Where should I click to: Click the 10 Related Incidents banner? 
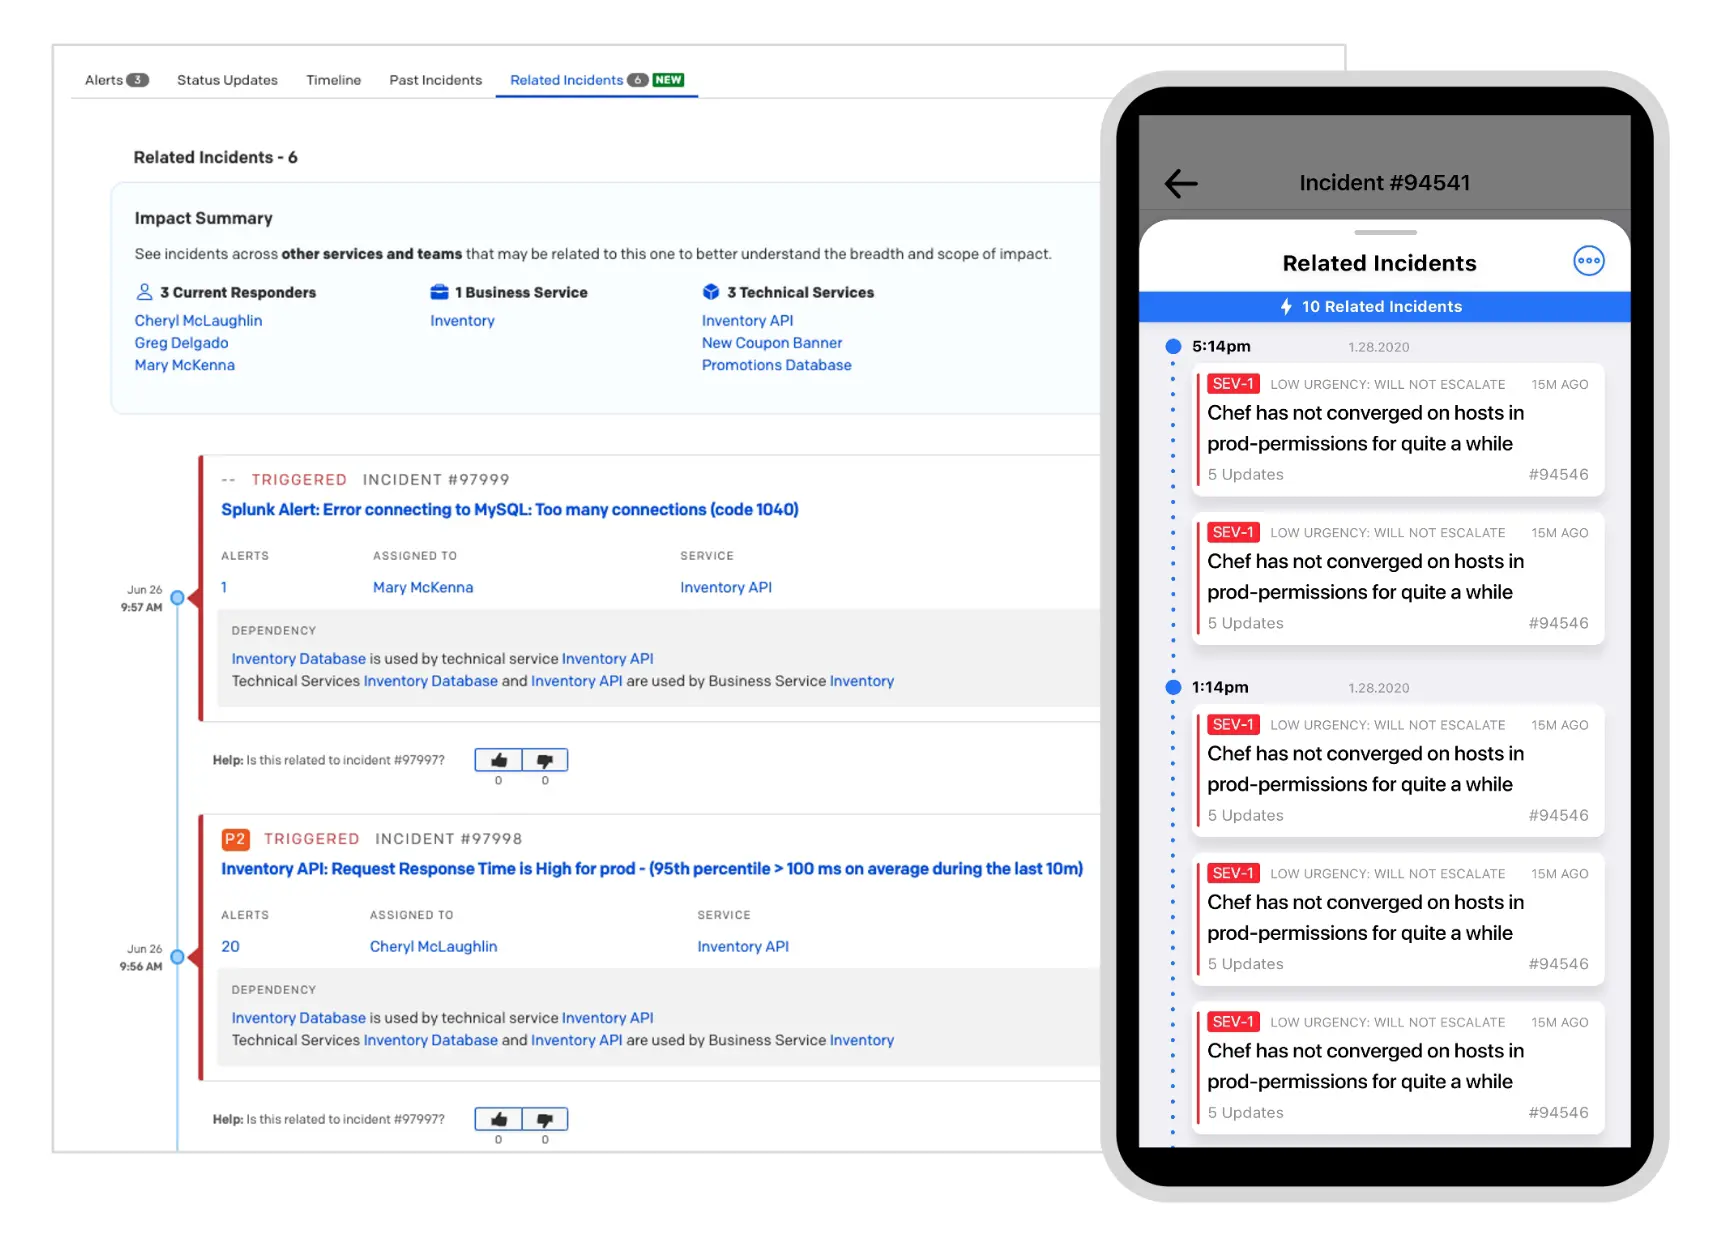coord(1383,307)
